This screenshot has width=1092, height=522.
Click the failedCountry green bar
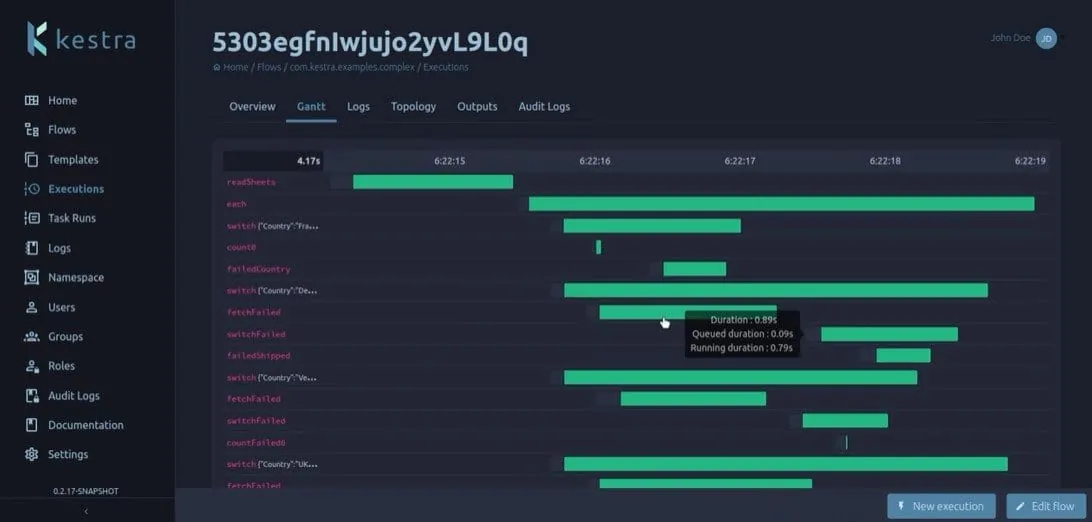[x=694, y=269]
